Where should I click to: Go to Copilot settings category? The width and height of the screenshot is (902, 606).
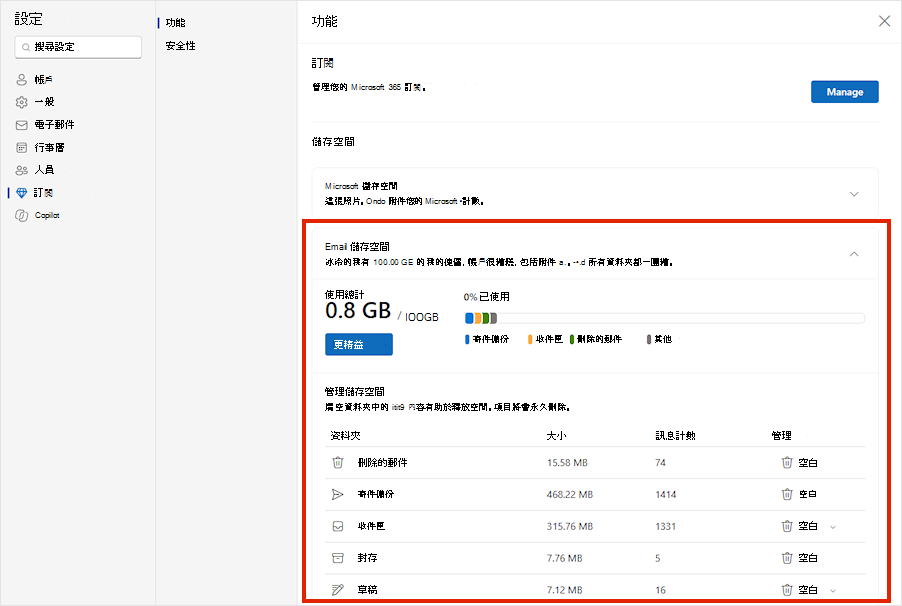coord(47,215)
